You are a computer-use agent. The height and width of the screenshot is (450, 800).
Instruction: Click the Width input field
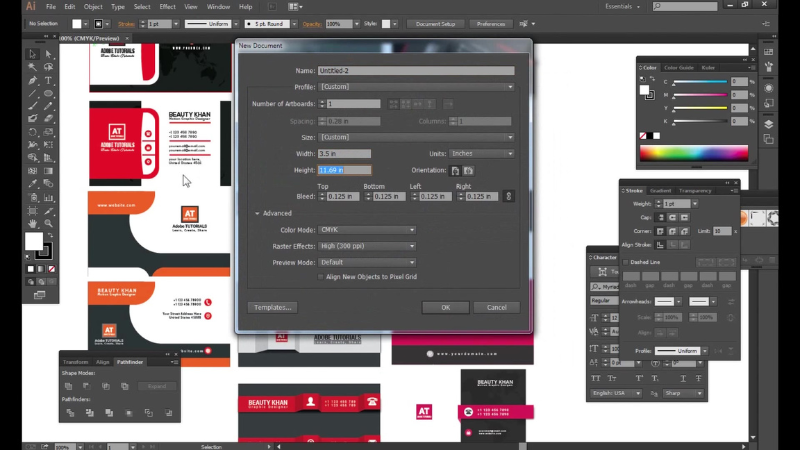click(344, 154)
